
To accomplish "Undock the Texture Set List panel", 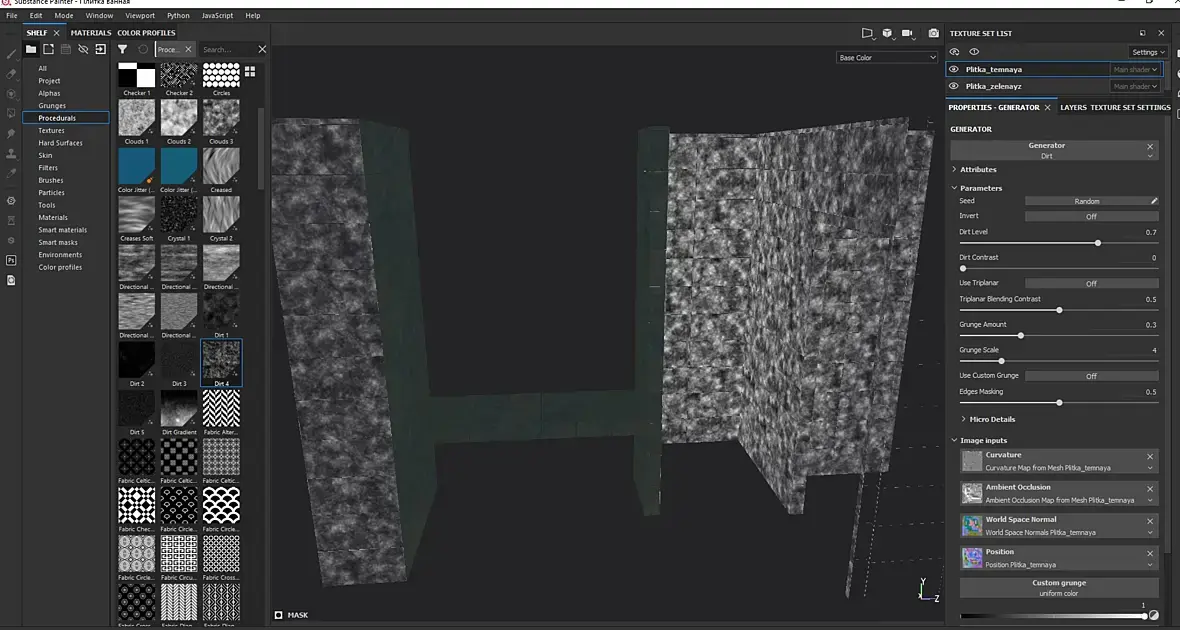I will [x=1142, y=33].
